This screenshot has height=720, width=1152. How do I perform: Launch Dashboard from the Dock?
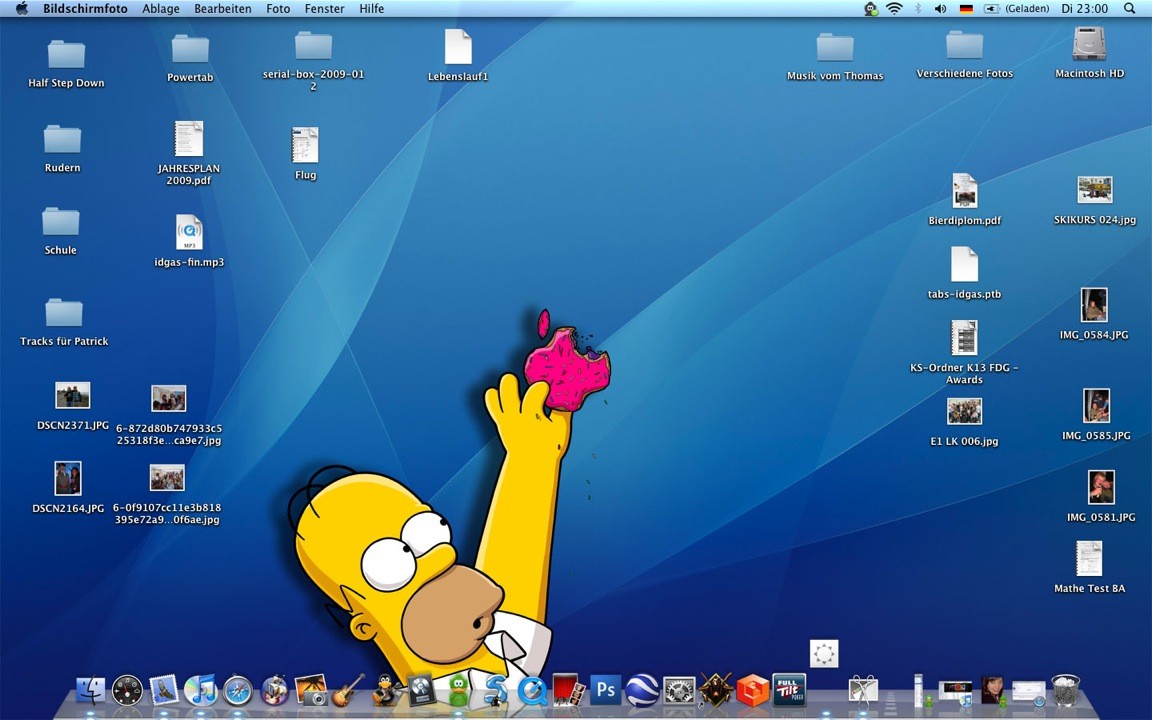(x=127, y=691)
